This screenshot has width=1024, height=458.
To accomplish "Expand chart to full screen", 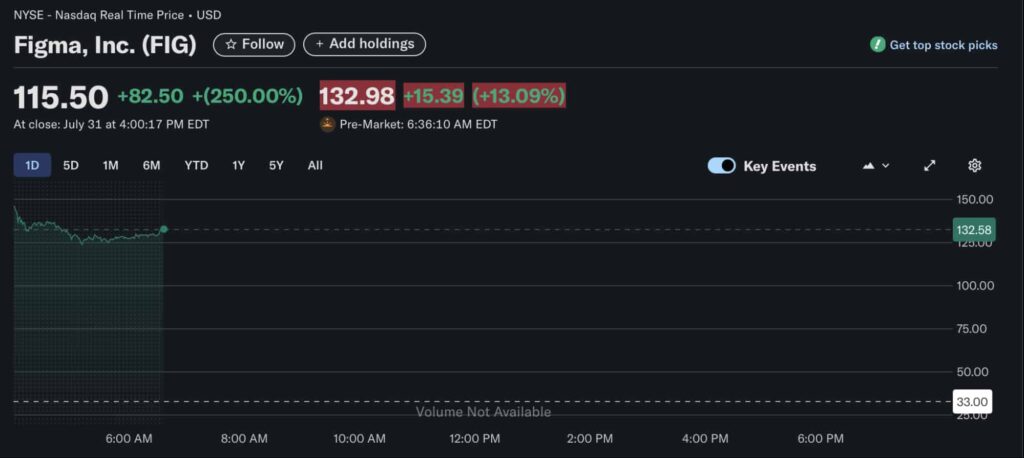I will [x=929, y=166].
